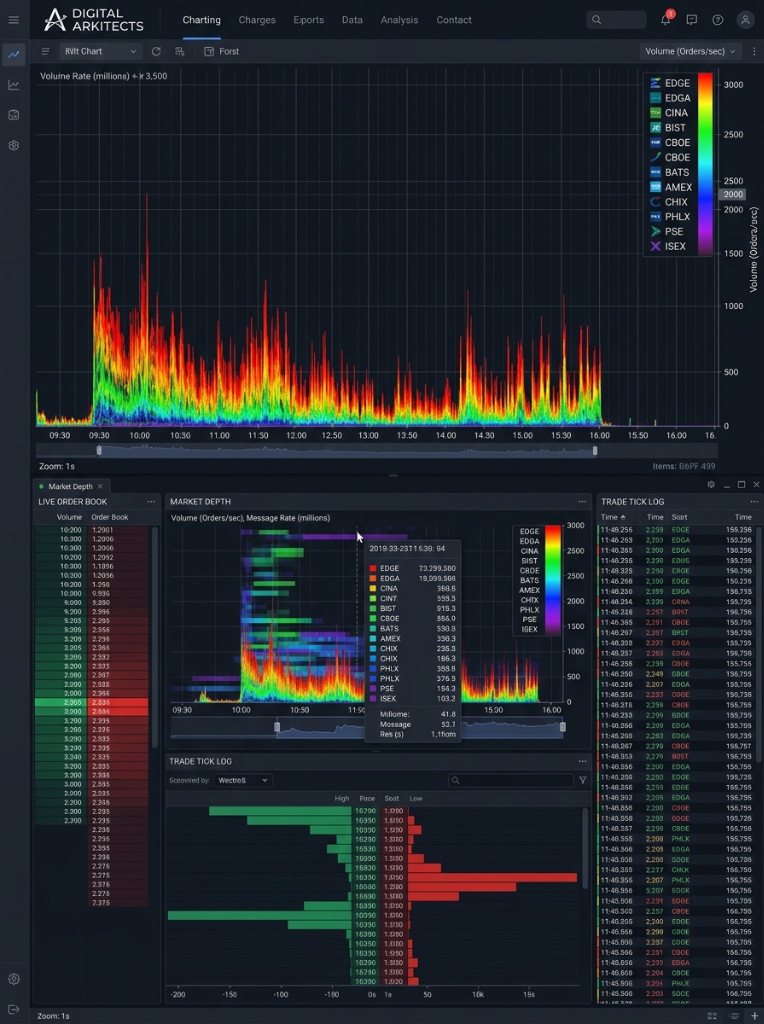Close the Market Depth tab
The width and height of the screenshot is (764, 1024).
(100, 487)
